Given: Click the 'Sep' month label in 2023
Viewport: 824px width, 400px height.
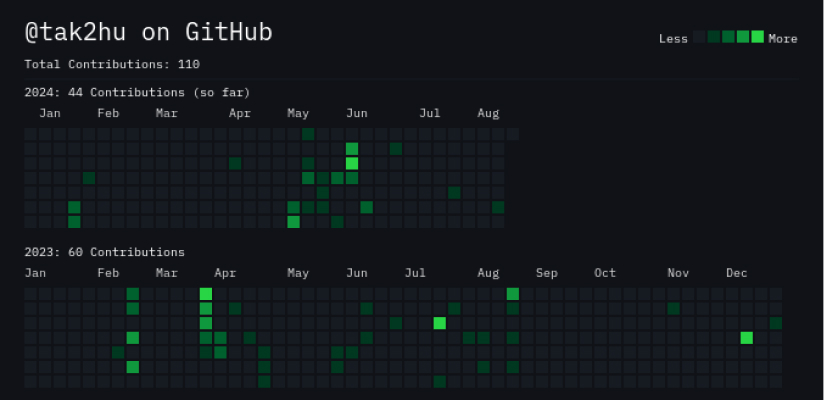Looking at the screenshot, I should [547, 273].
